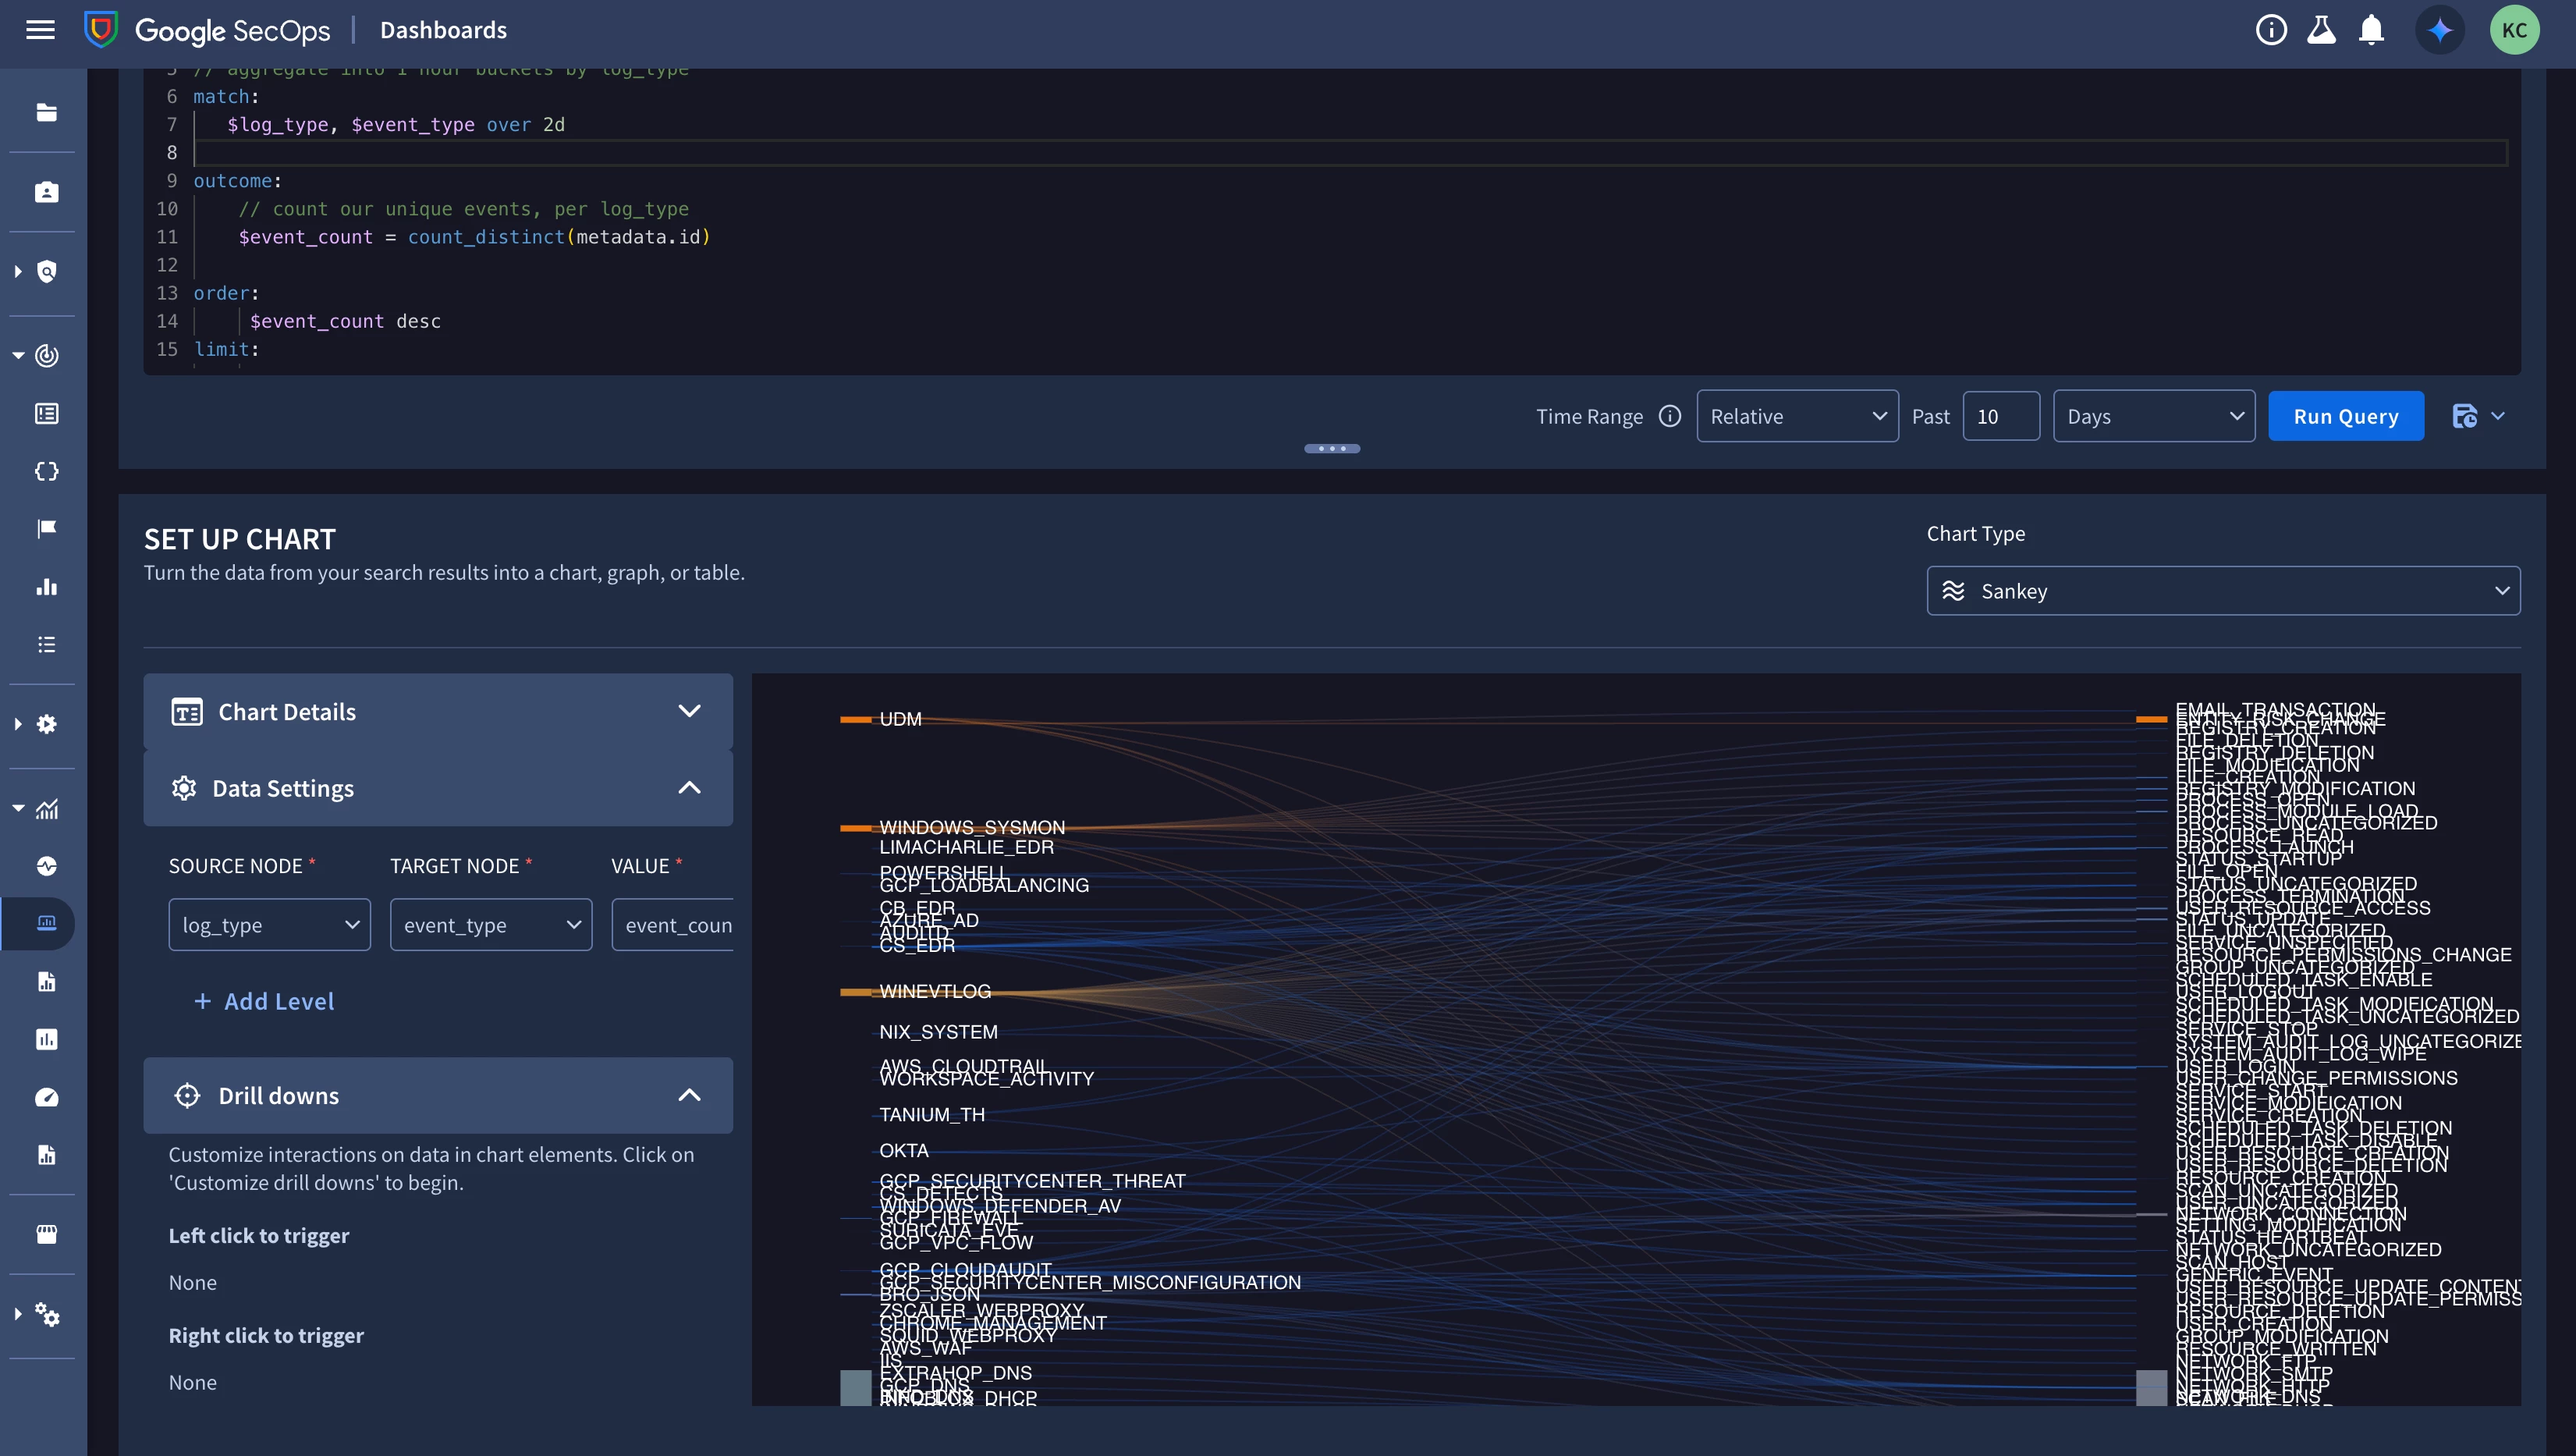Expand the shield search sidebar section arrow
Image resolution: width=2576 pixels, height=1456 pixels.
click(x=18, y=272)
